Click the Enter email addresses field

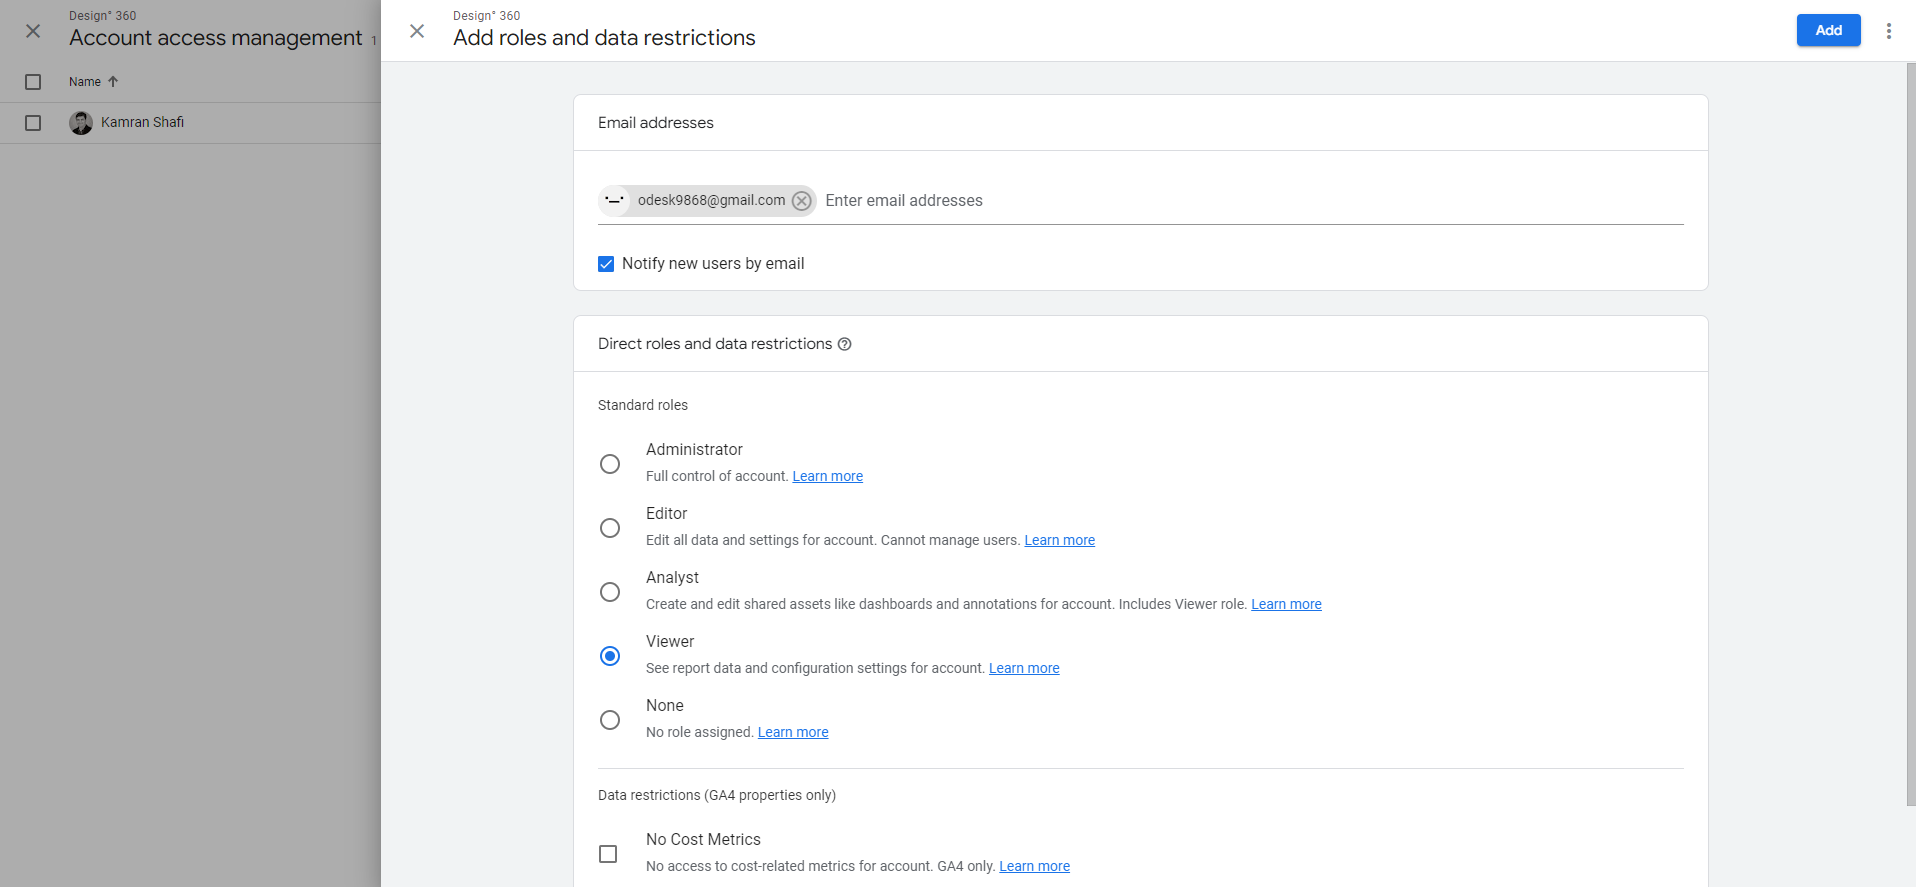1253,201
